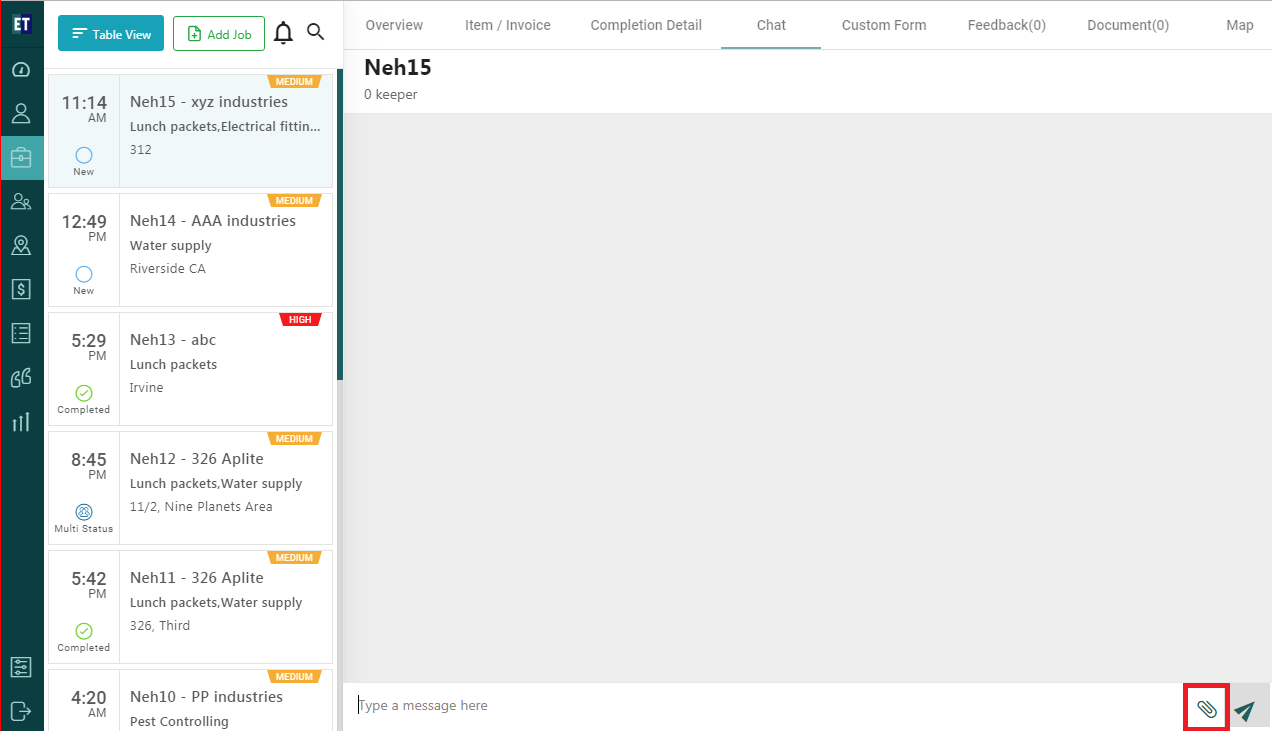The width and height of the screenshot is (1272, 731).
Task: Click the New status circle on Neh14
Action: (x=84, y=274)
